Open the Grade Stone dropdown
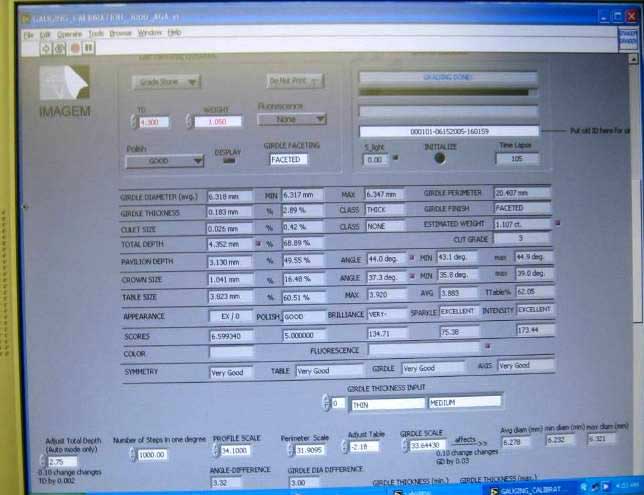Viewport: 644px width, 495px height. point(166,82)
